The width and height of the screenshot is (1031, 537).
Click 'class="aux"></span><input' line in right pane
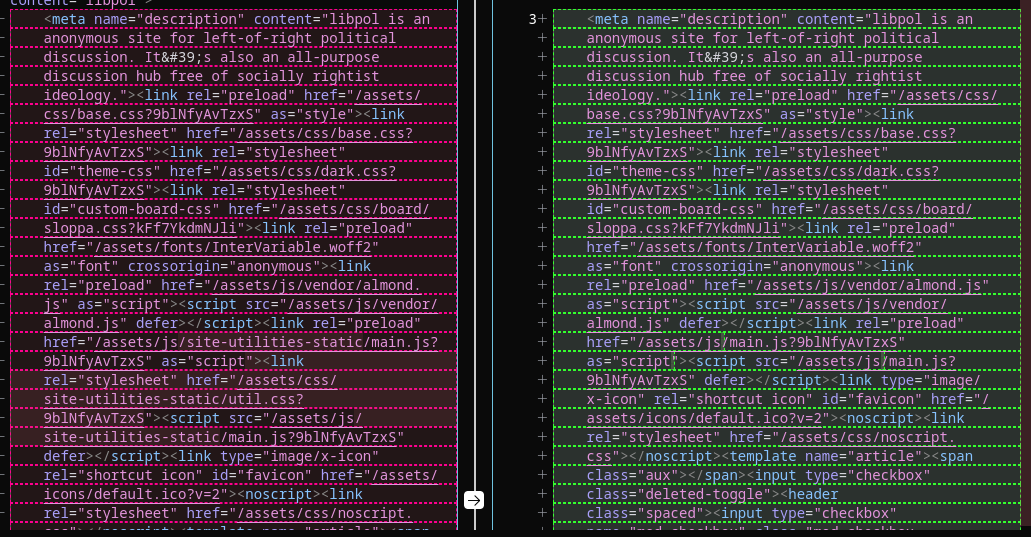tap(759, 475)
